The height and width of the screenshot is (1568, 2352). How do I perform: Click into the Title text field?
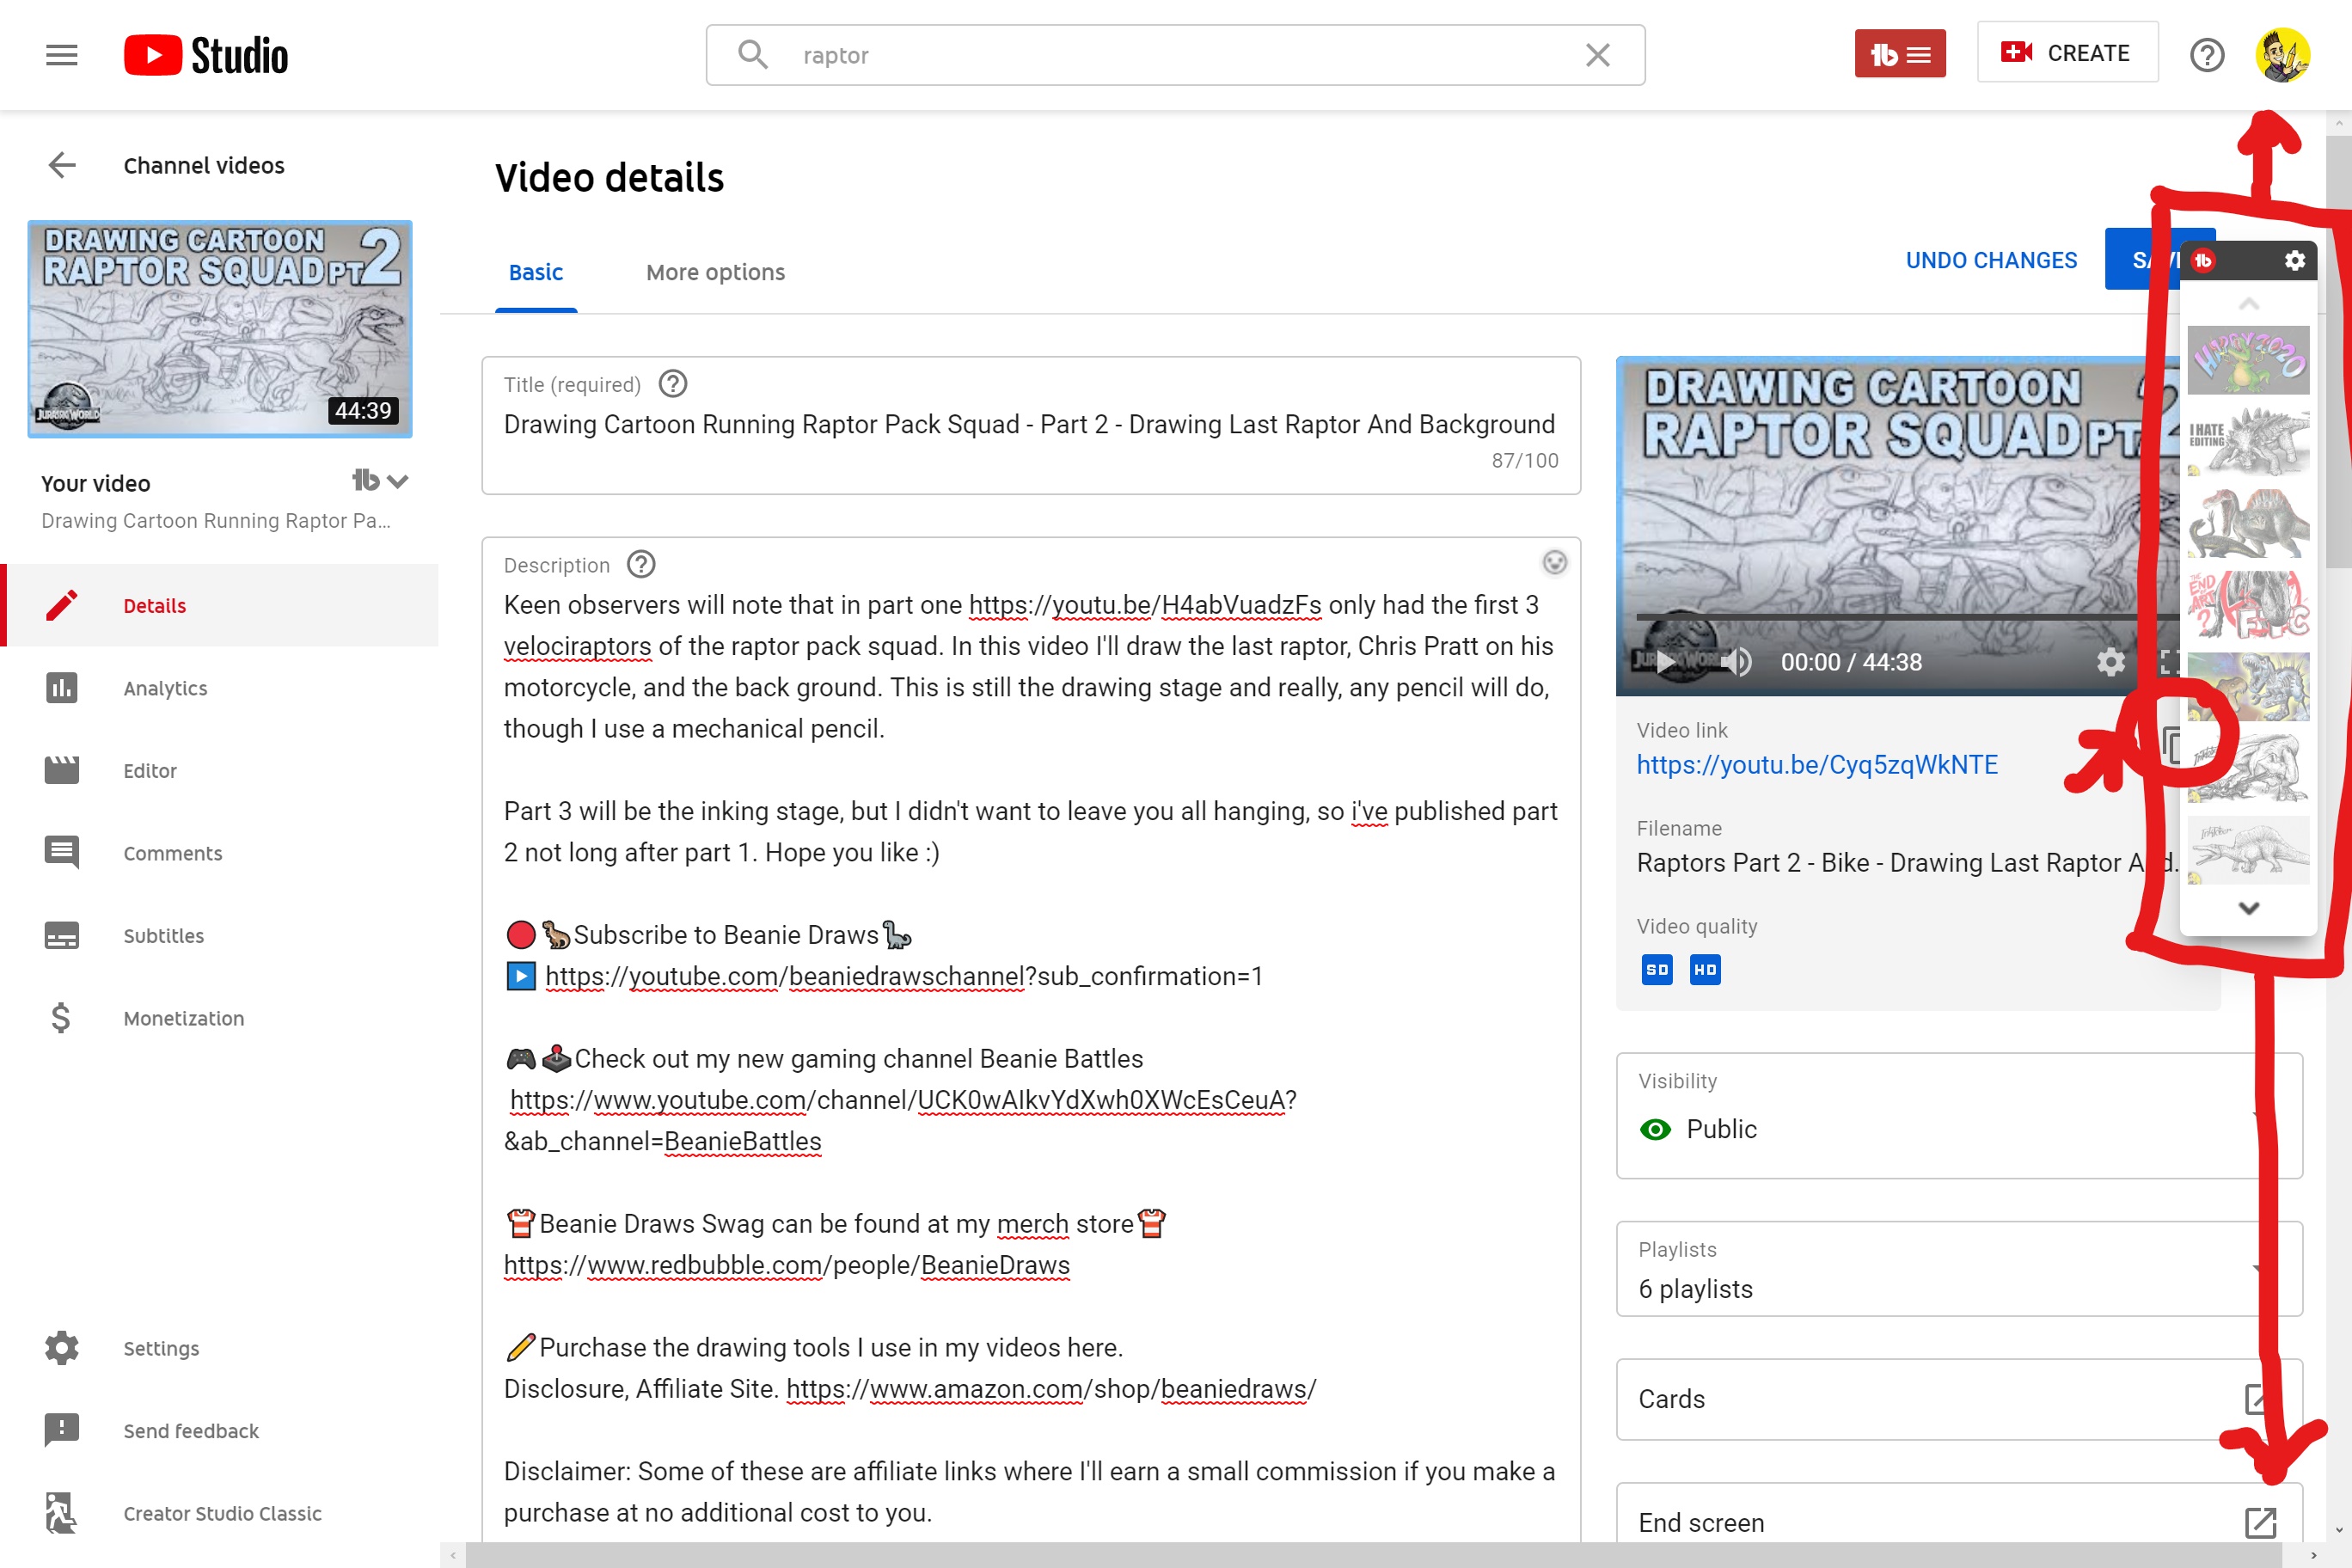1030,424
